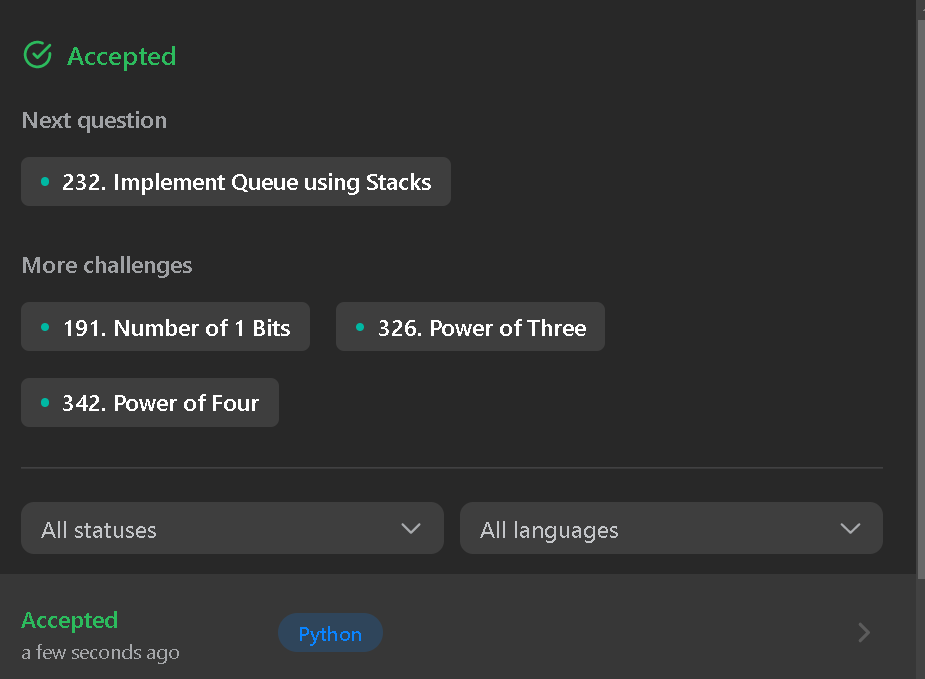The image size is (925, 679).
Task: Open challenge 326. Power of Three
Action: 470,327
